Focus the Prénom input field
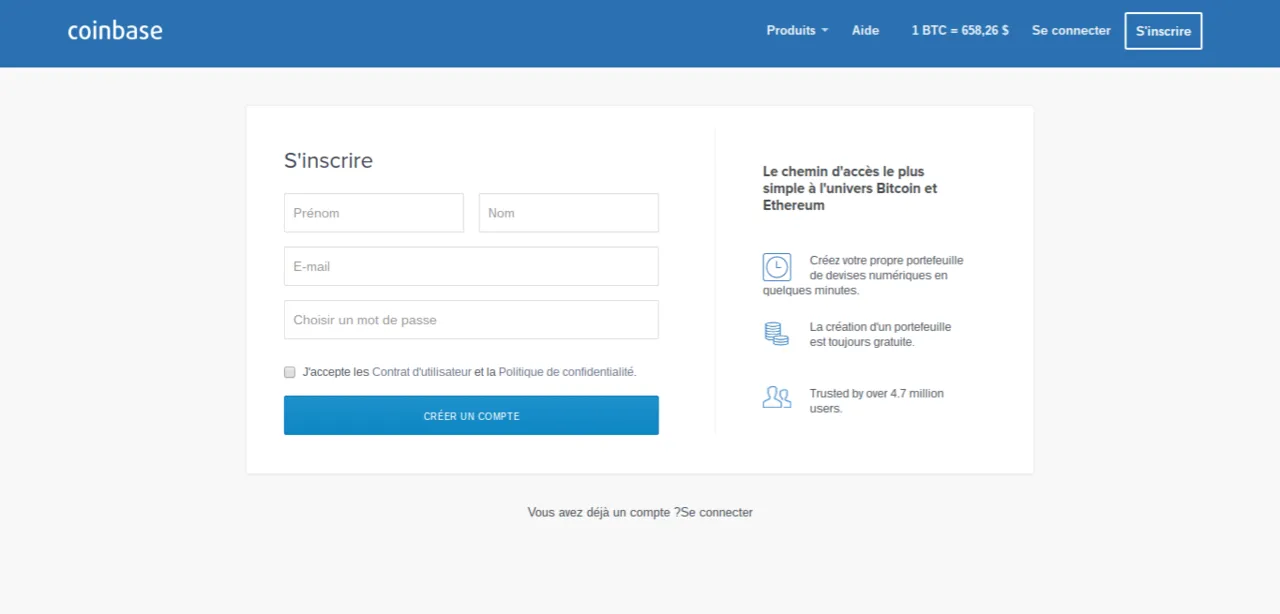 [374, 213]
